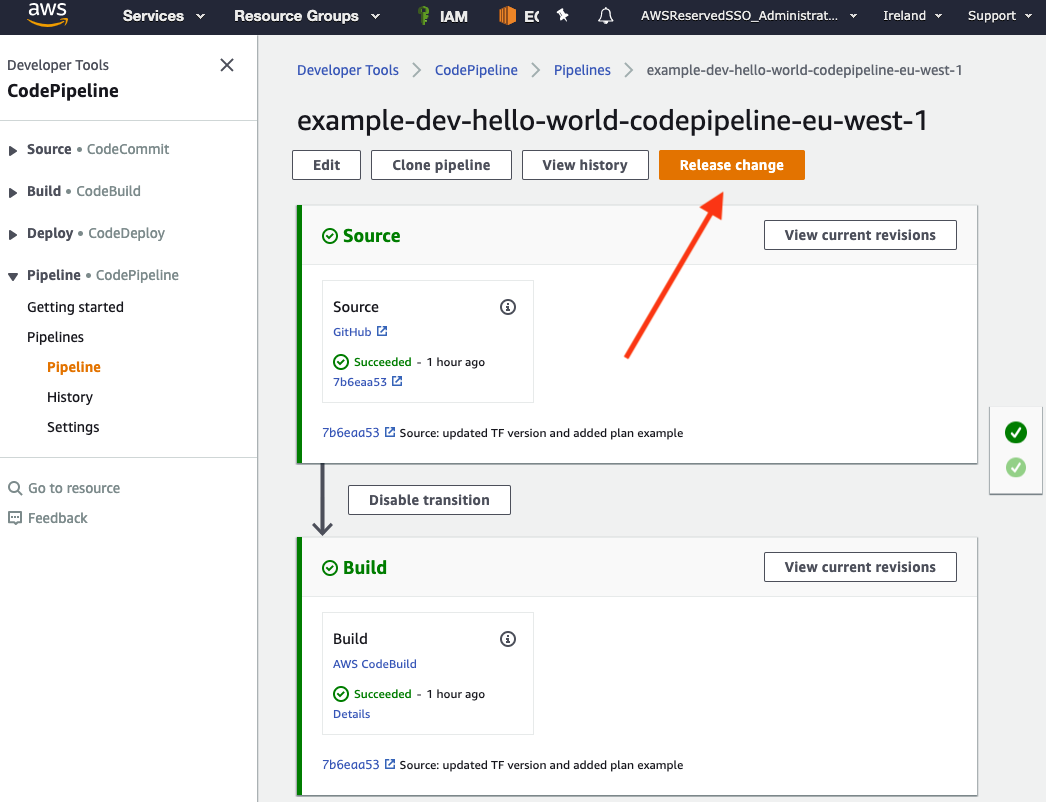Open commit 7b6eaa53 below Build card
This screenshot has height=802, width=1046.
350,765
